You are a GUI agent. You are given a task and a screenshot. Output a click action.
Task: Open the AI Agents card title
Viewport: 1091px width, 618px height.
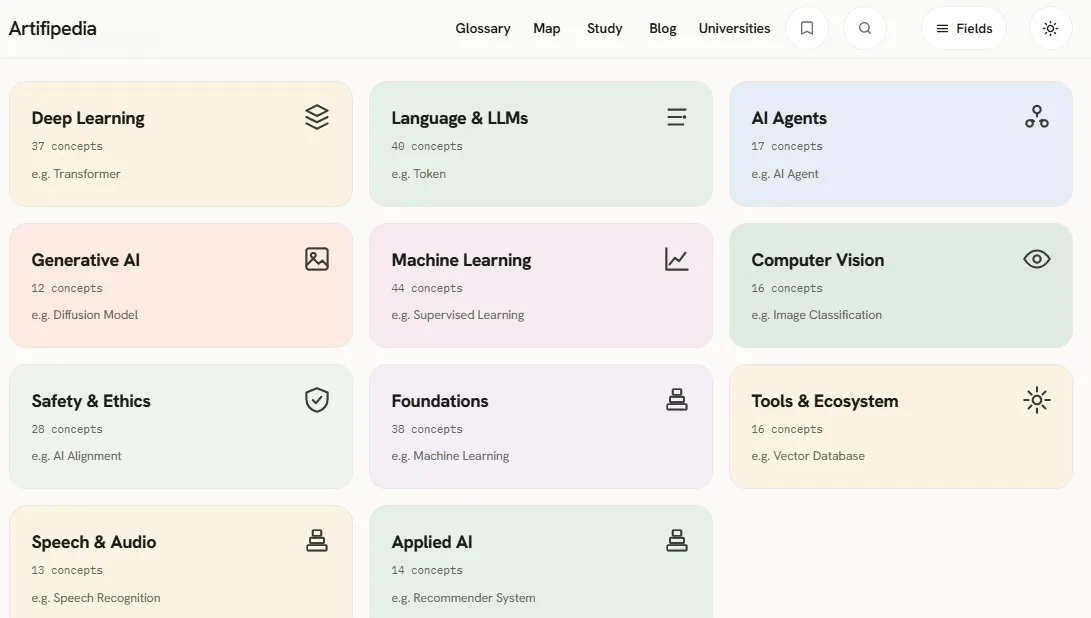(x=789, y=118)
